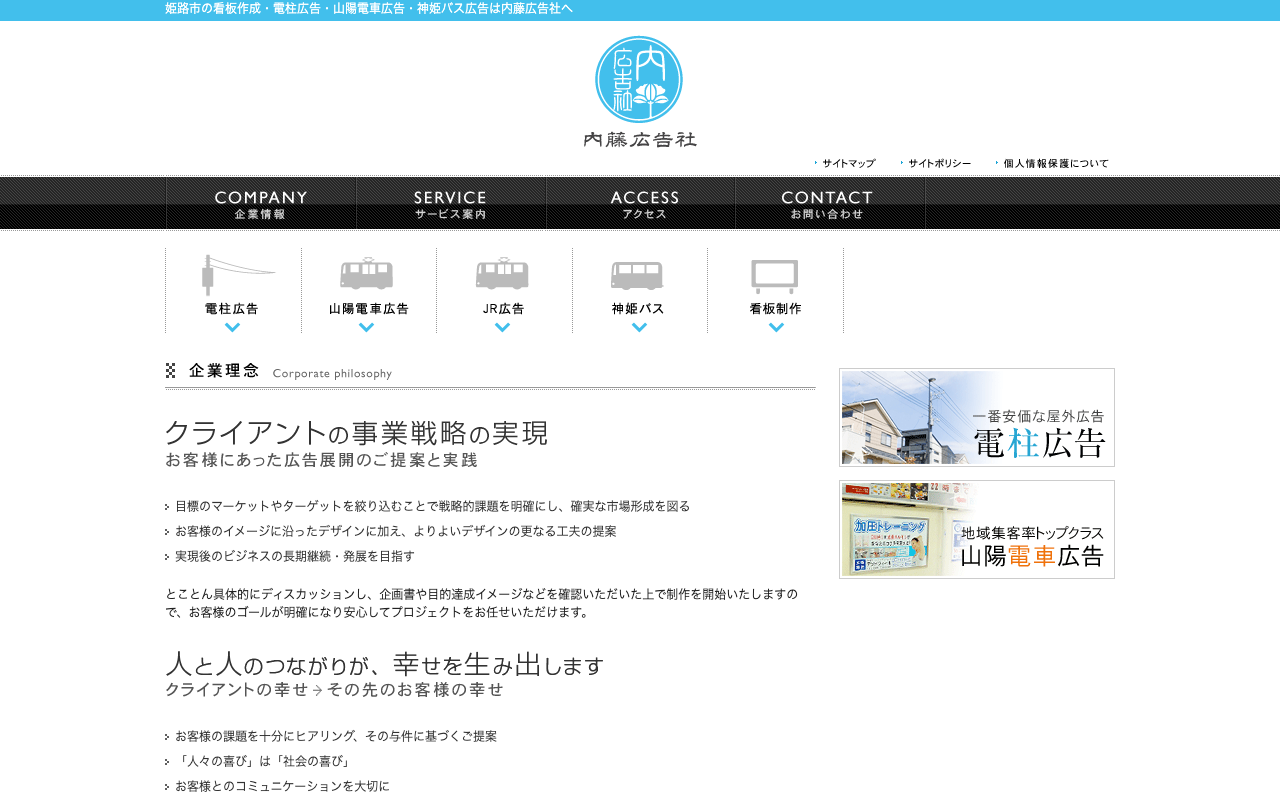The image size is (1280, 800).
Task: Click the train icon above JR広告
Action: 502,273
